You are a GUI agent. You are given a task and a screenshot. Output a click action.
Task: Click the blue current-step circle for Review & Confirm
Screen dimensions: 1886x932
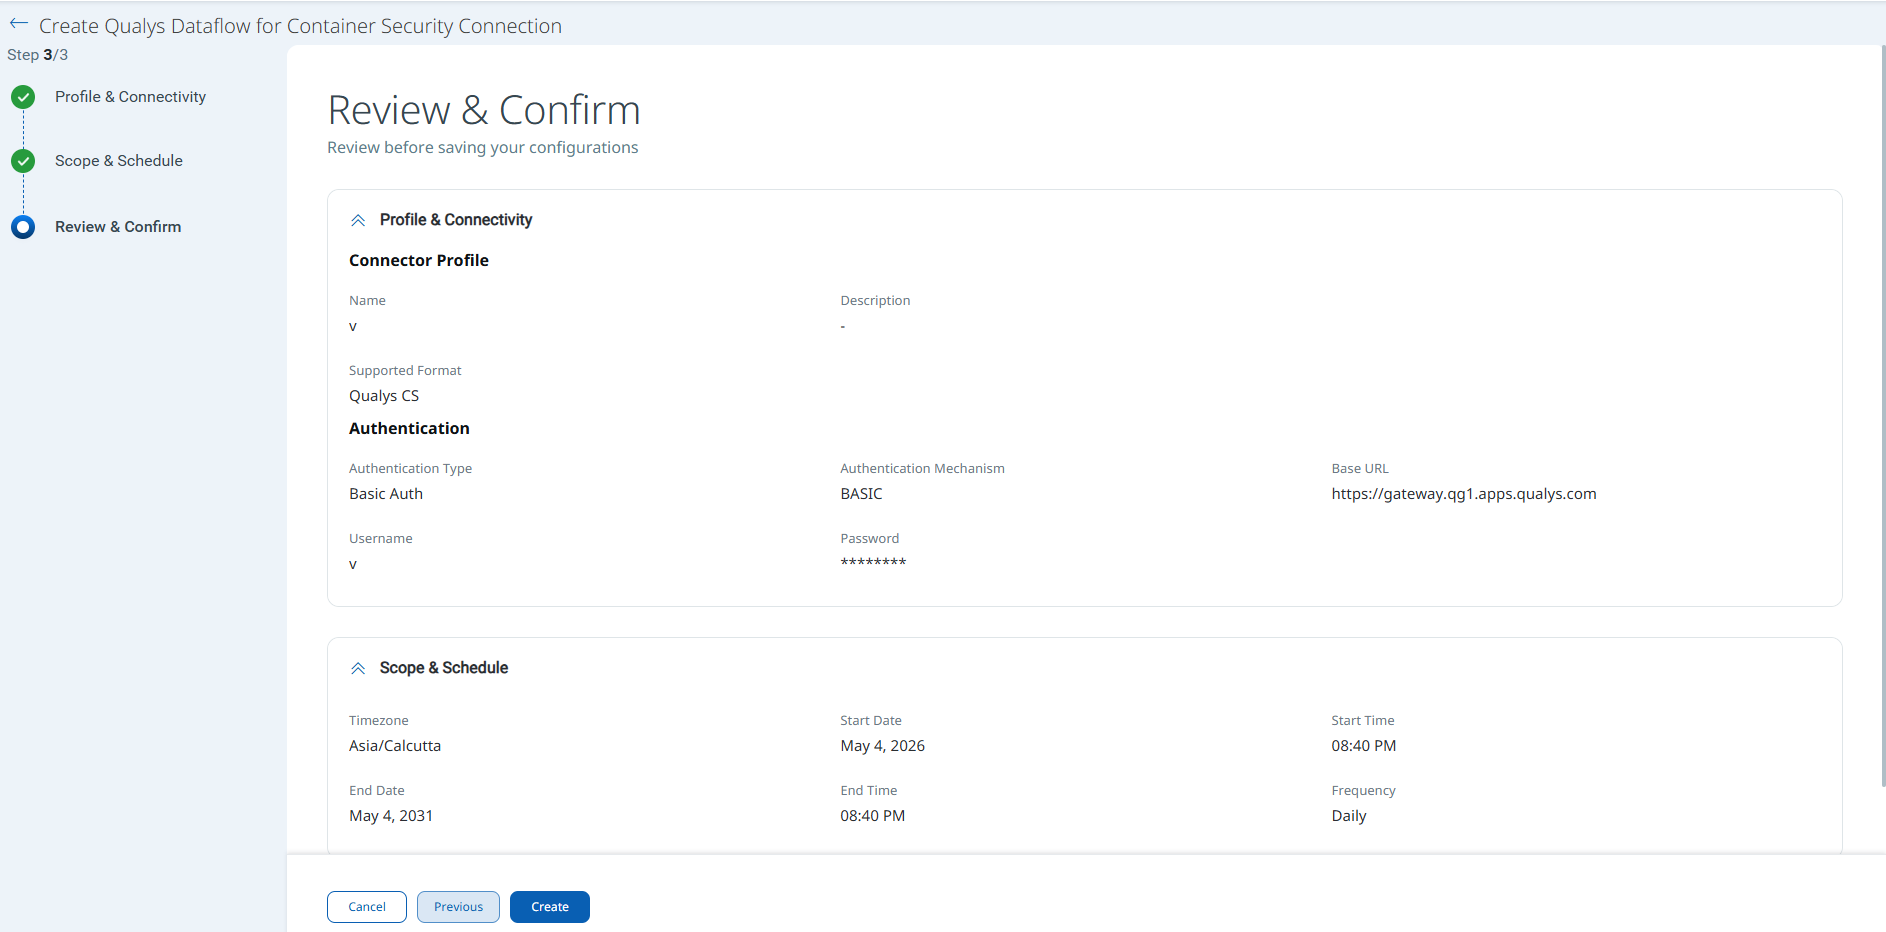point(23,227)
